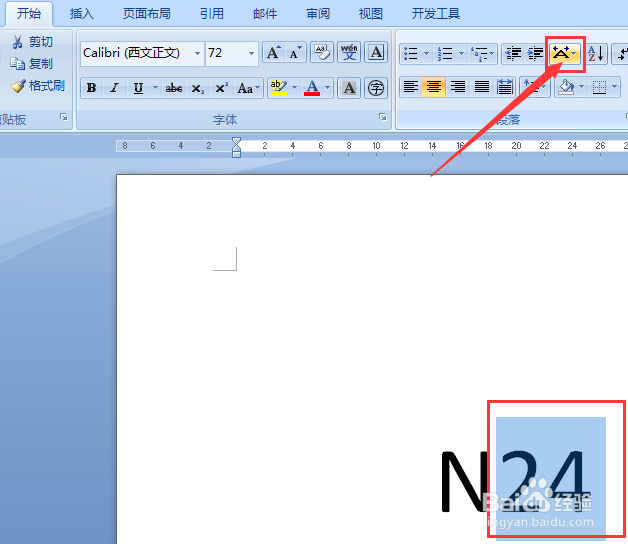
Task: Open the Asian Layout (中文版式) button
Action: (x=564, y=53)
